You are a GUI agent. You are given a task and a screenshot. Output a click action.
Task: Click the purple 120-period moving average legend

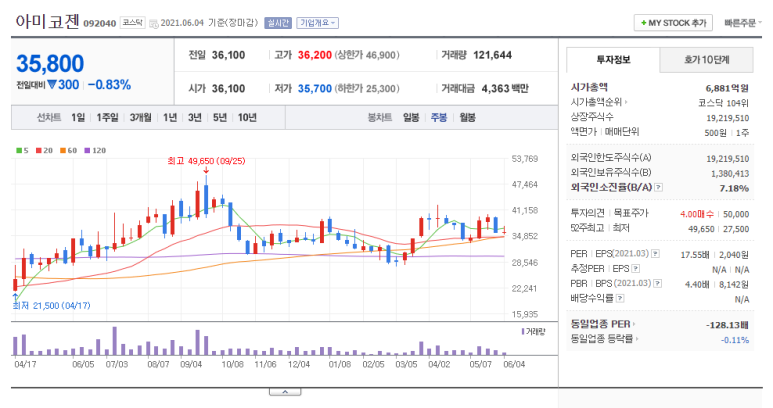coord(95,150)
